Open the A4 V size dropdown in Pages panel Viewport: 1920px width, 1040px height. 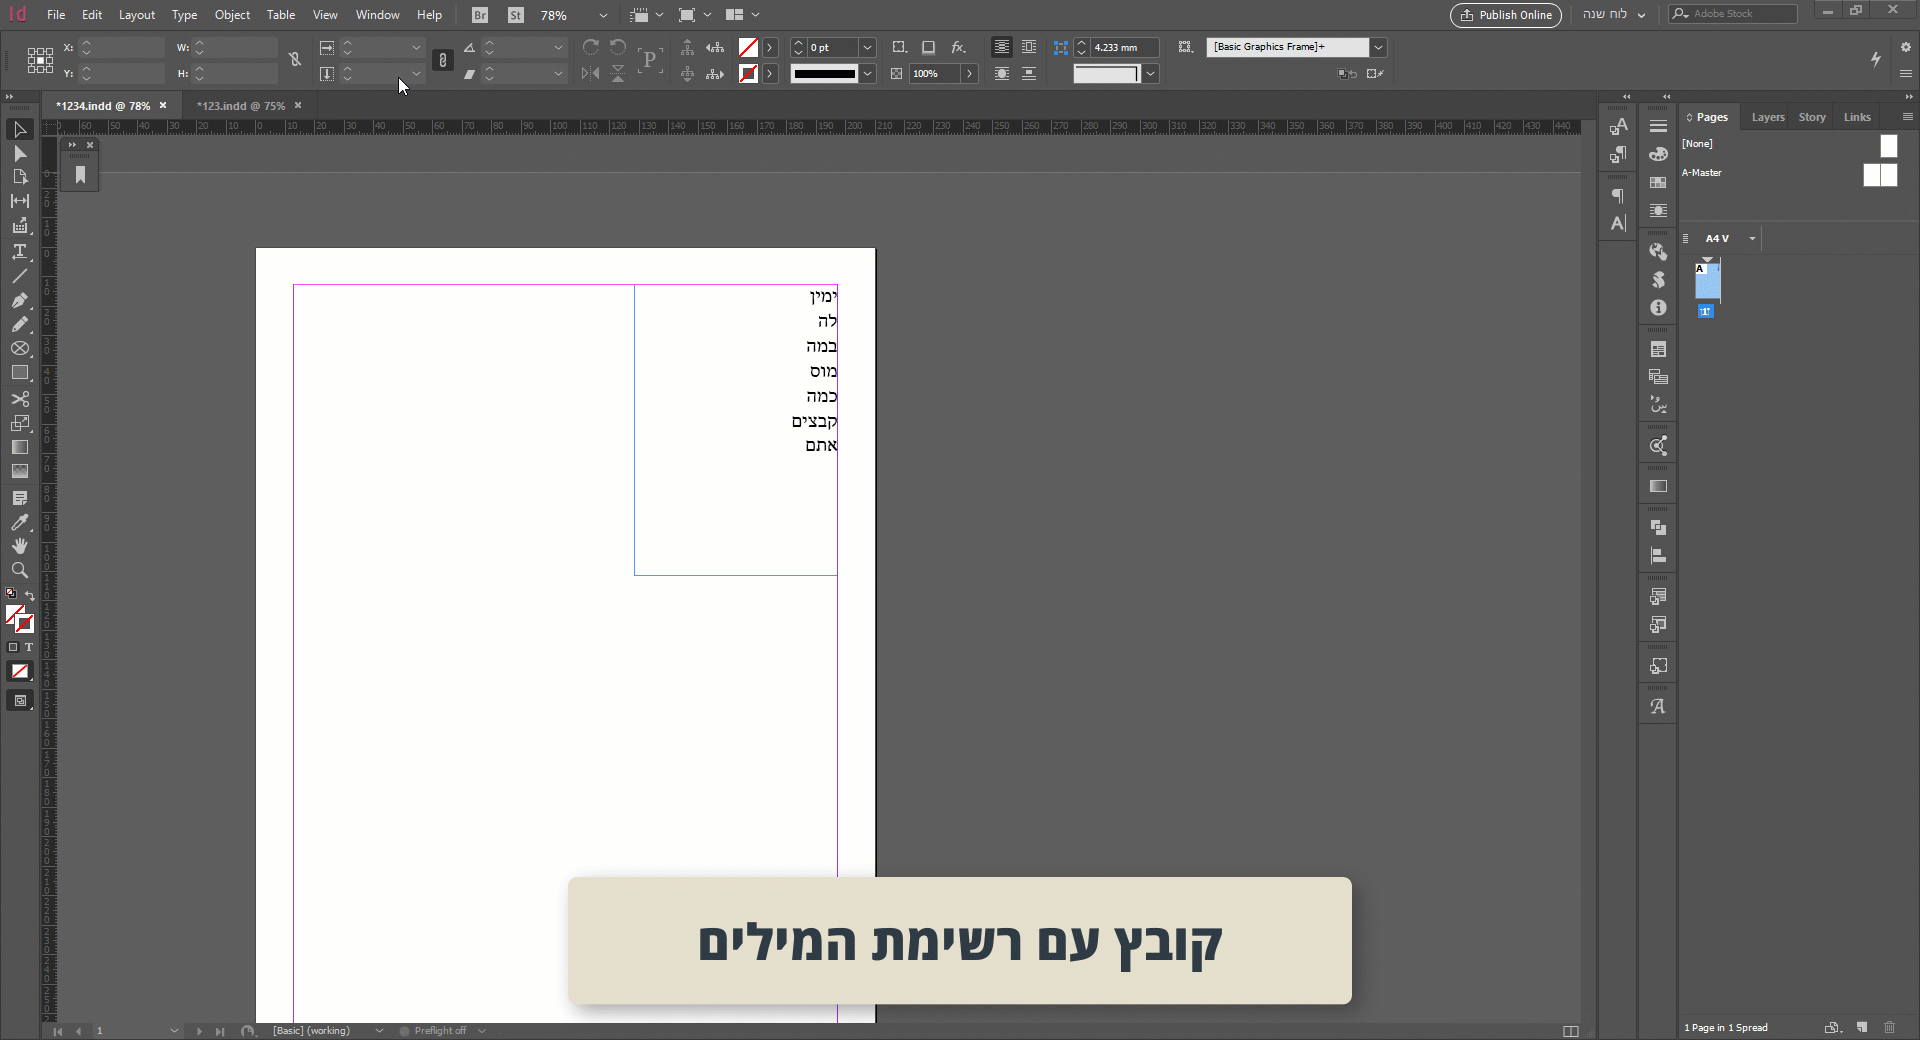(x=1751, y=239)
